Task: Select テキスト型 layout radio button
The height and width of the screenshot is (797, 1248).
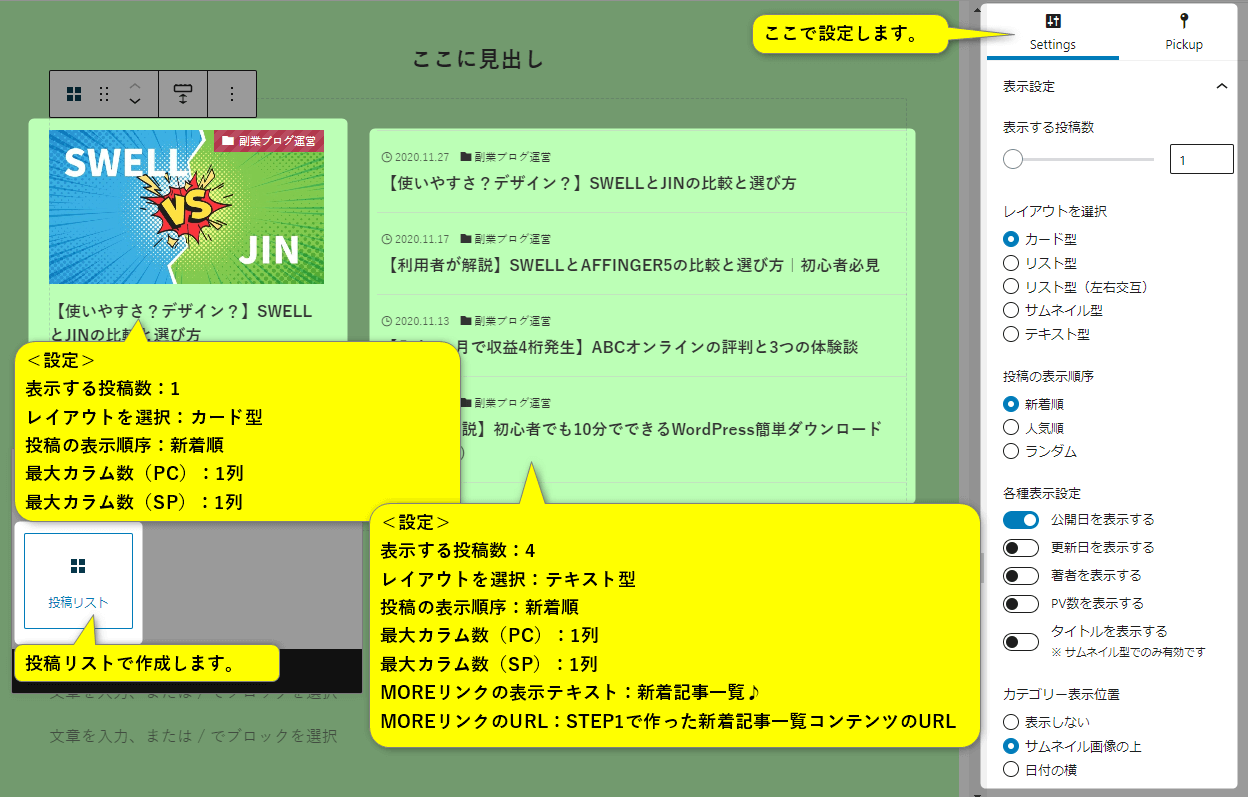Action: tap(1011, 334)
